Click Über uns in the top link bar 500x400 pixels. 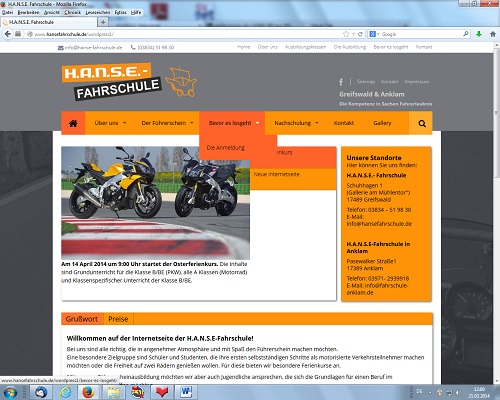tap(267, 47)
